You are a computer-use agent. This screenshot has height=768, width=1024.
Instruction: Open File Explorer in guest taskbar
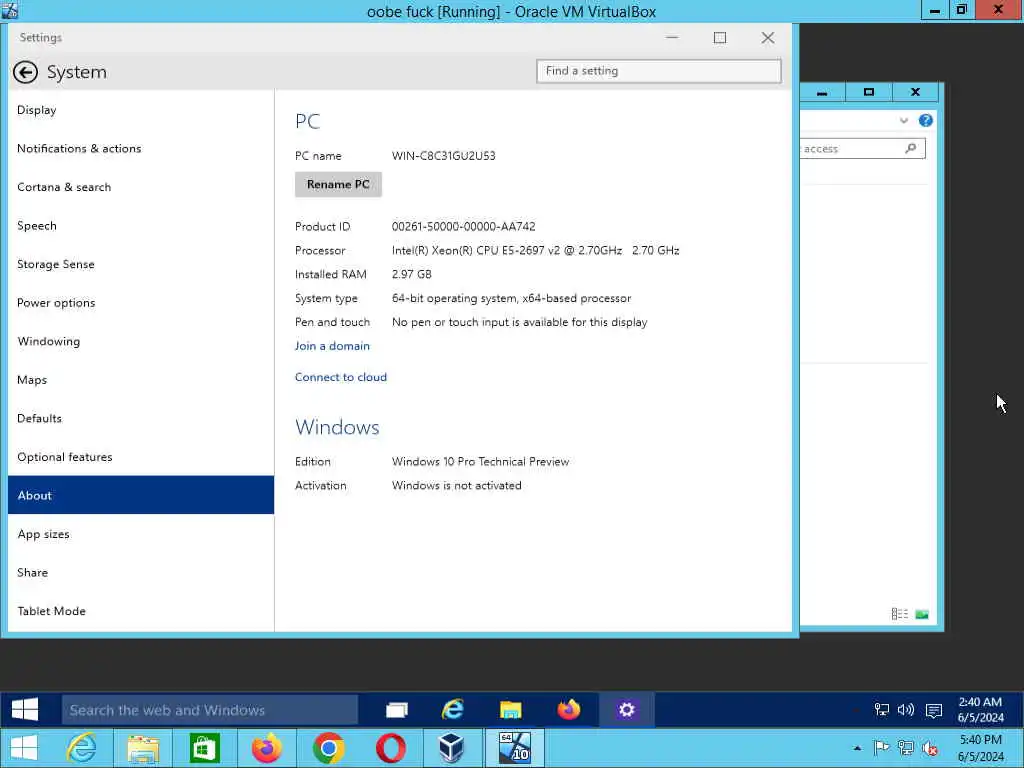click(511, 710)
